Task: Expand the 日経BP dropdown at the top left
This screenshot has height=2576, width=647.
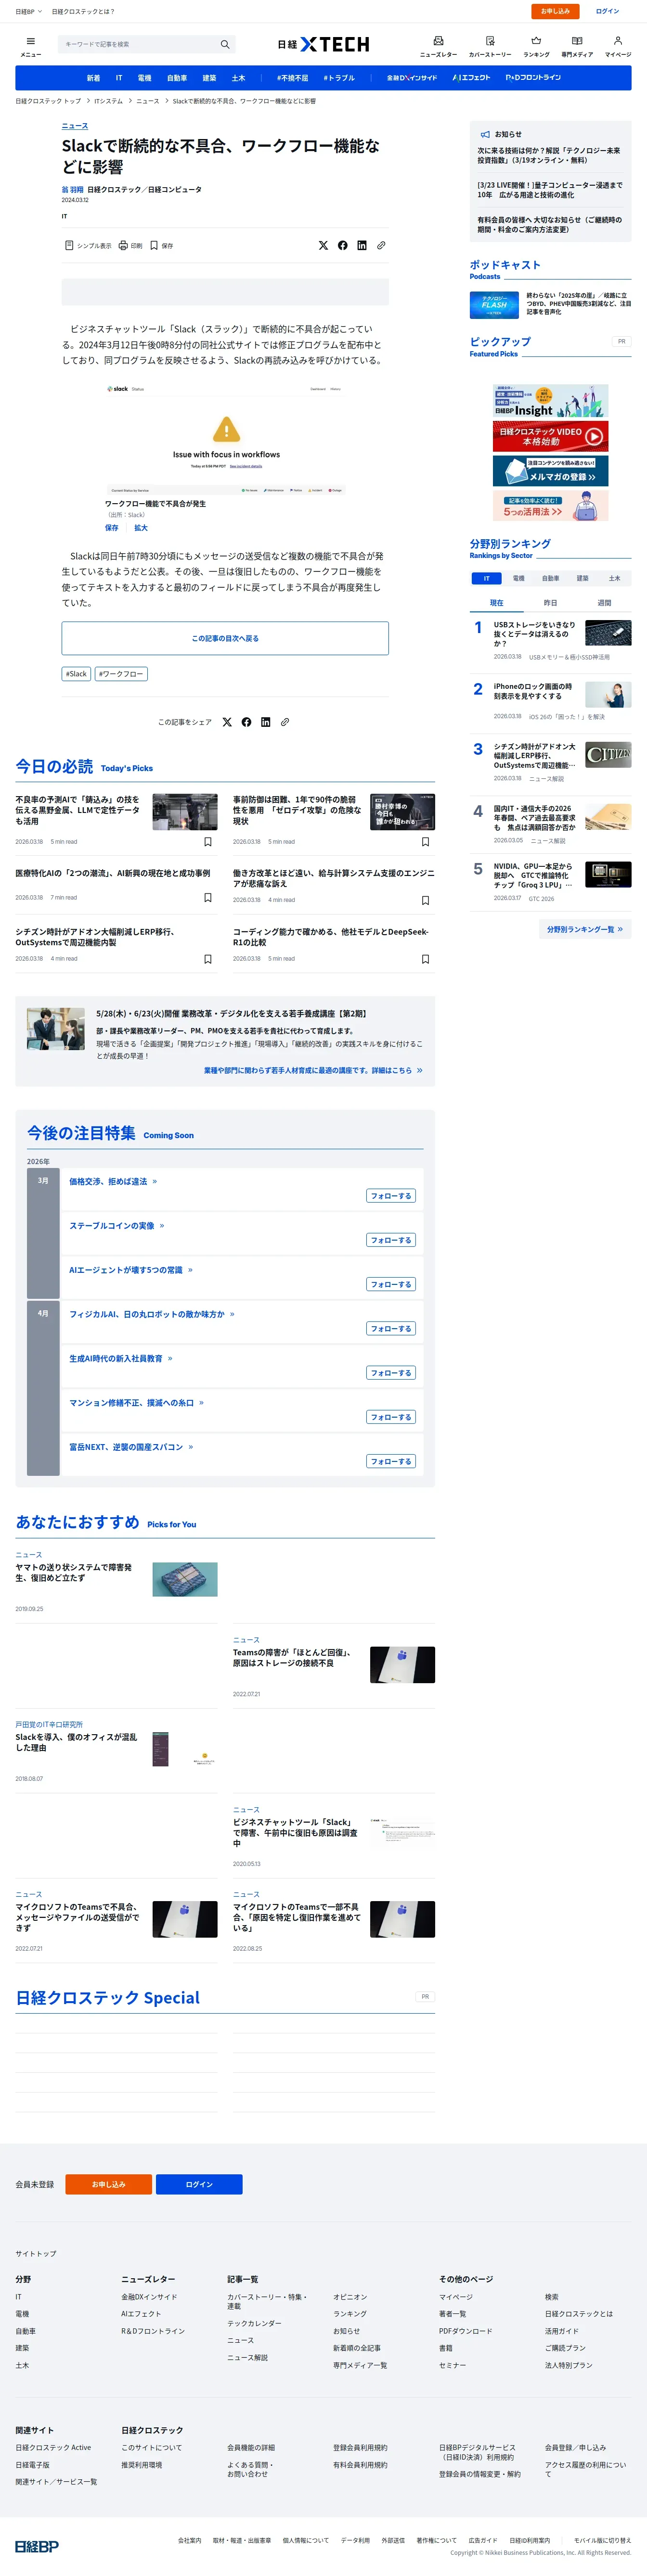Action: pyautogui.click(x=28, y=11)
